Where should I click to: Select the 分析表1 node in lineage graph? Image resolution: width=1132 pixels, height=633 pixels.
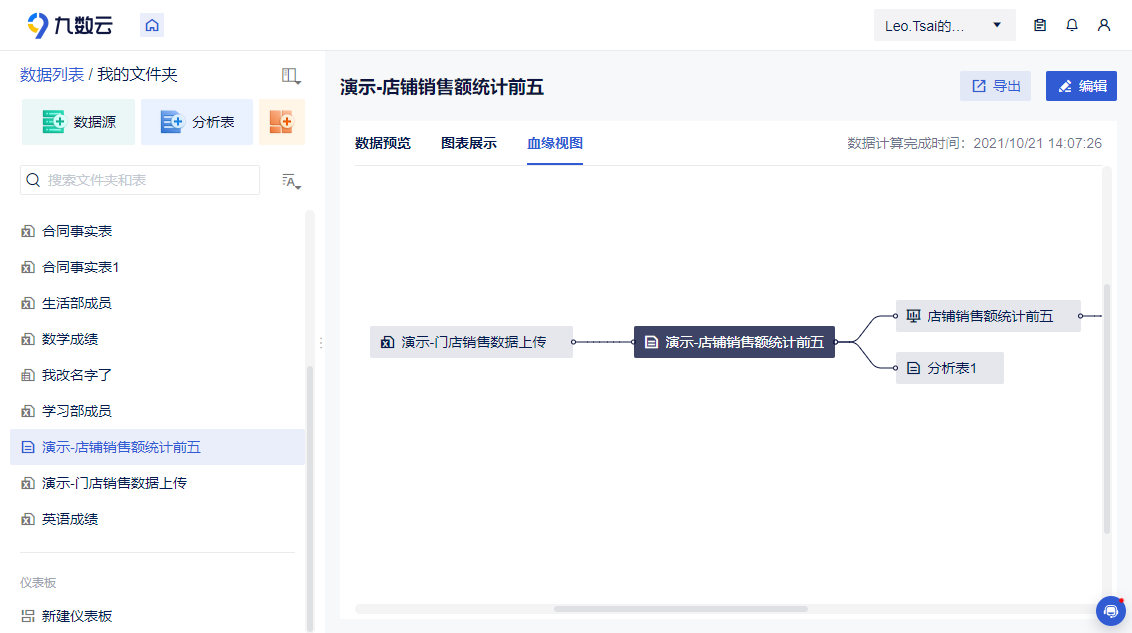point(949,368)
